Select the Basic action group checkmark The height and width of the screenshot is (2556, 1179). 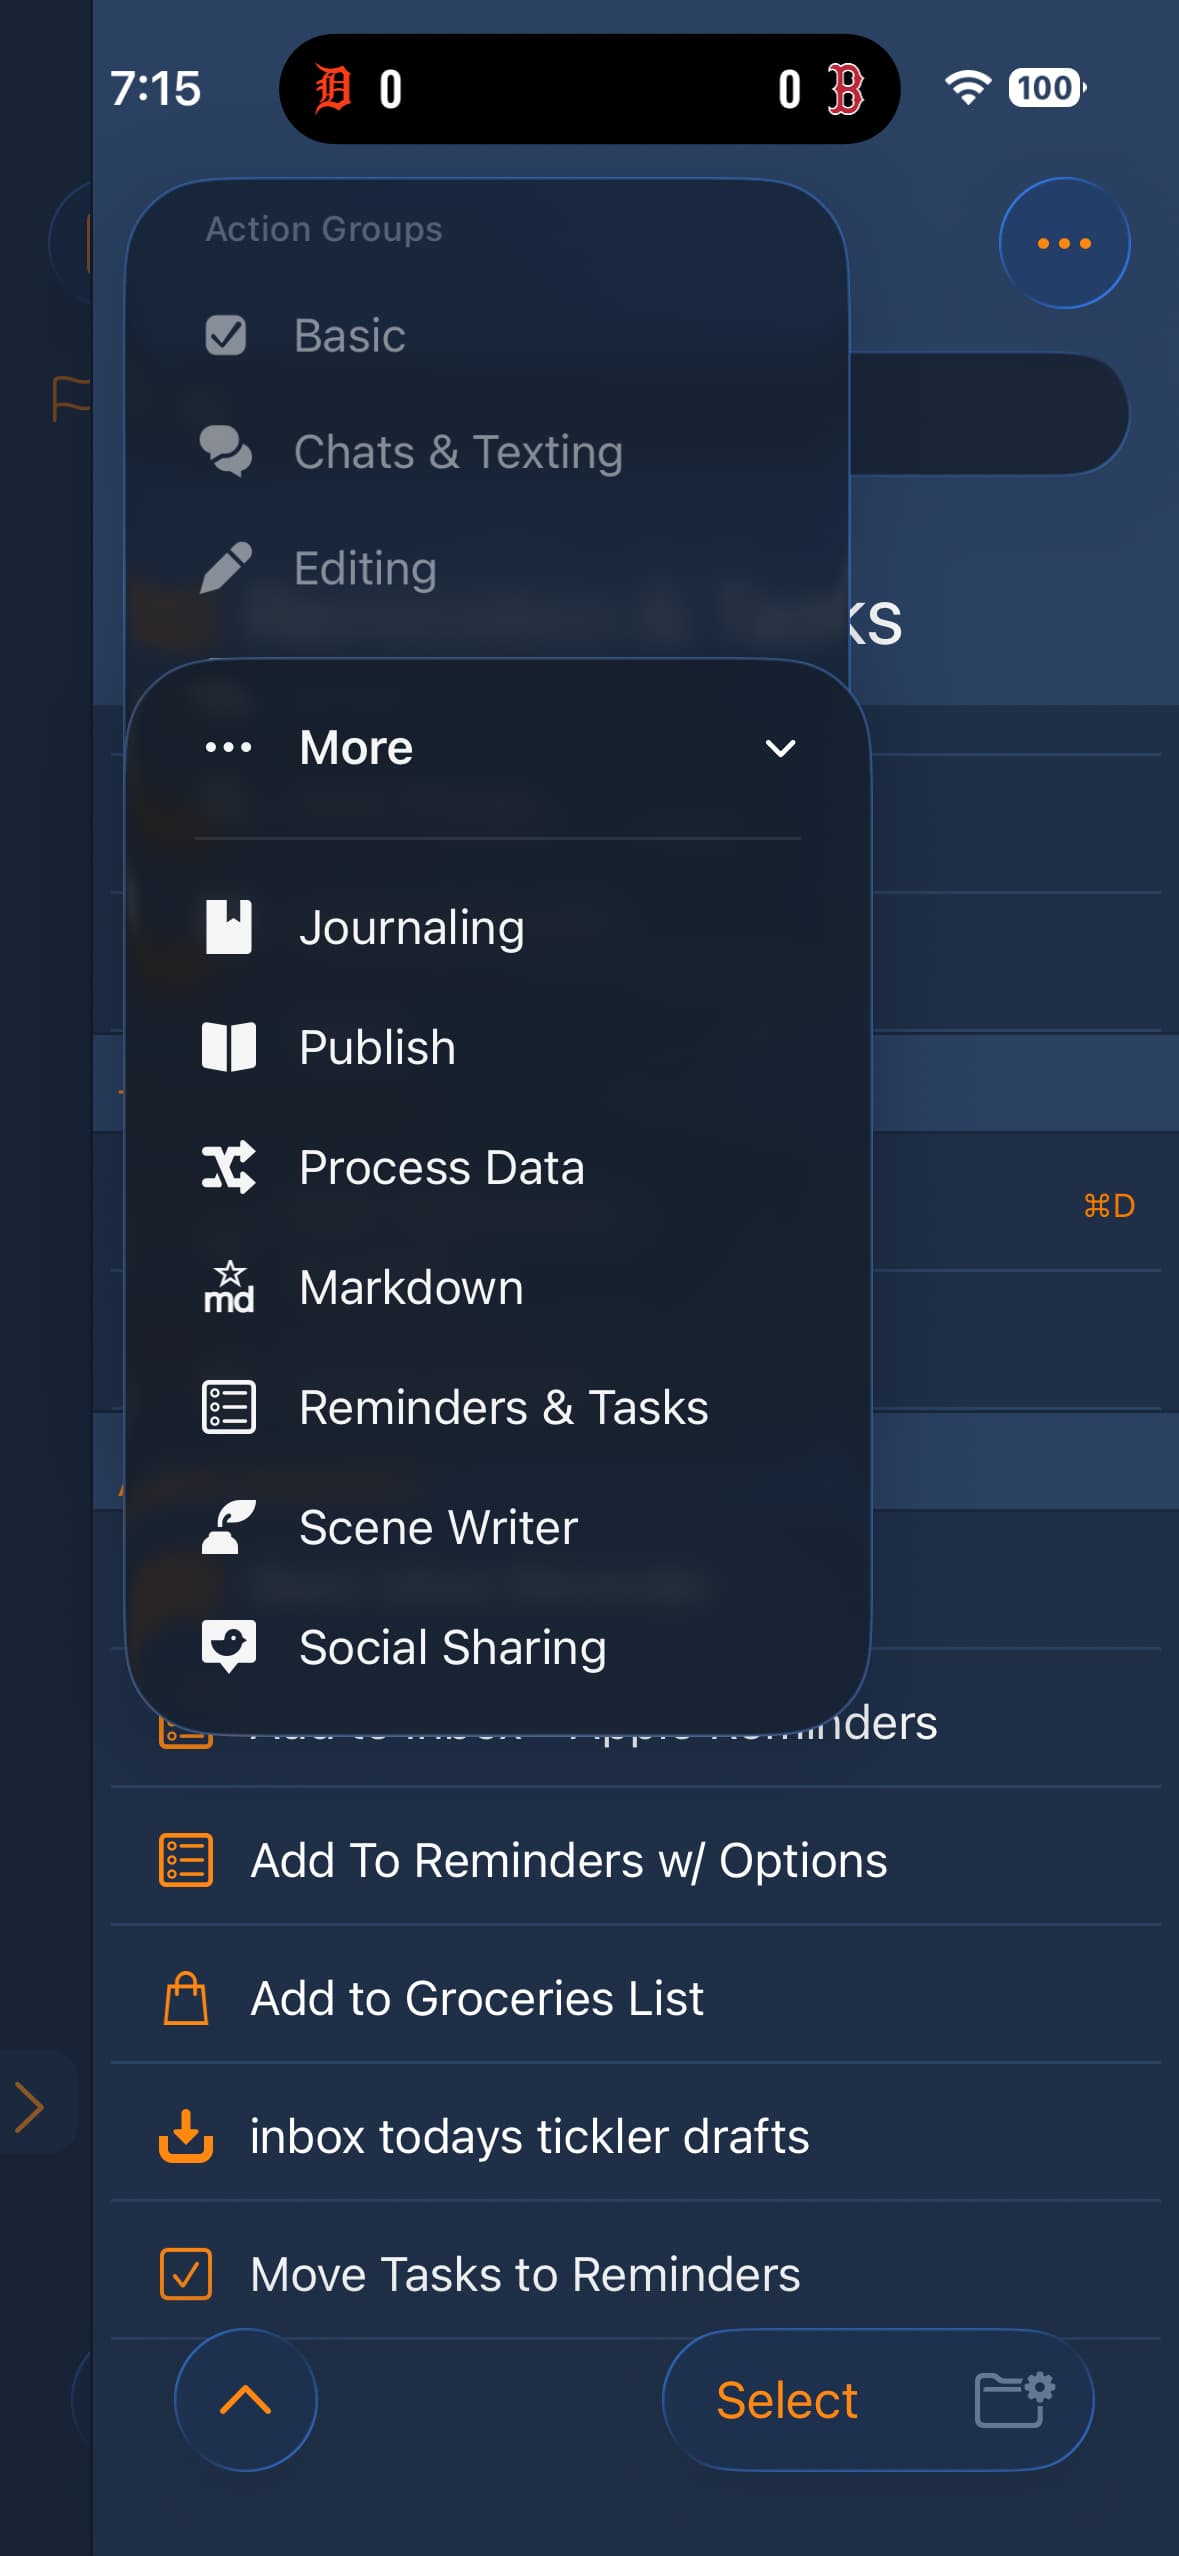[226, 336]
